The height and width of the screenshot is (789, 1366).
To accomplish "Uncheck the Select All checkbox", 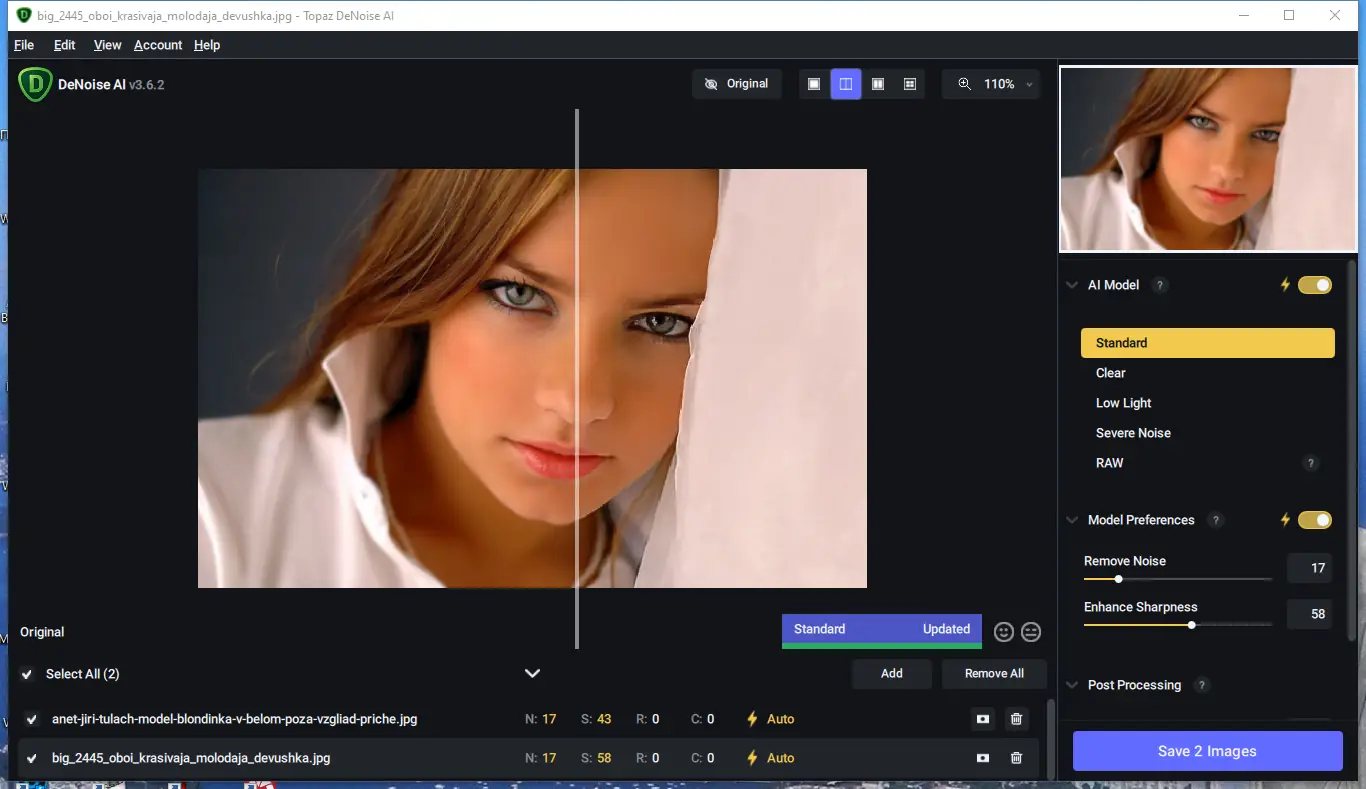I will pyautogui.click(x=27, y=674).
